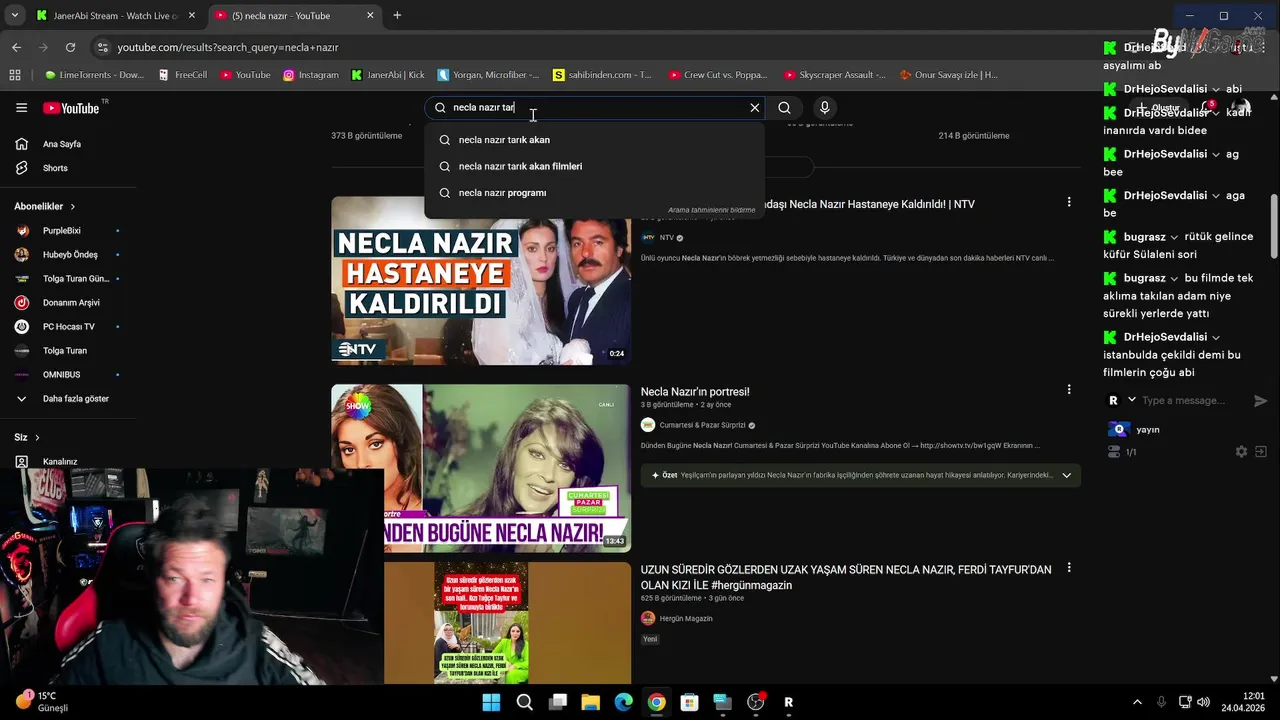Open Necla Nazır'ın portresi video title
This screenshot has height=720, width=1280.
point(695,392)
